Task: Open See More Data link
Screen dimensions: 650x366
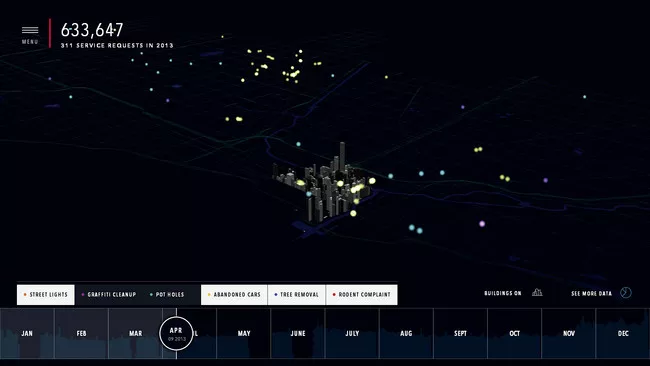Action: point(592,293)
